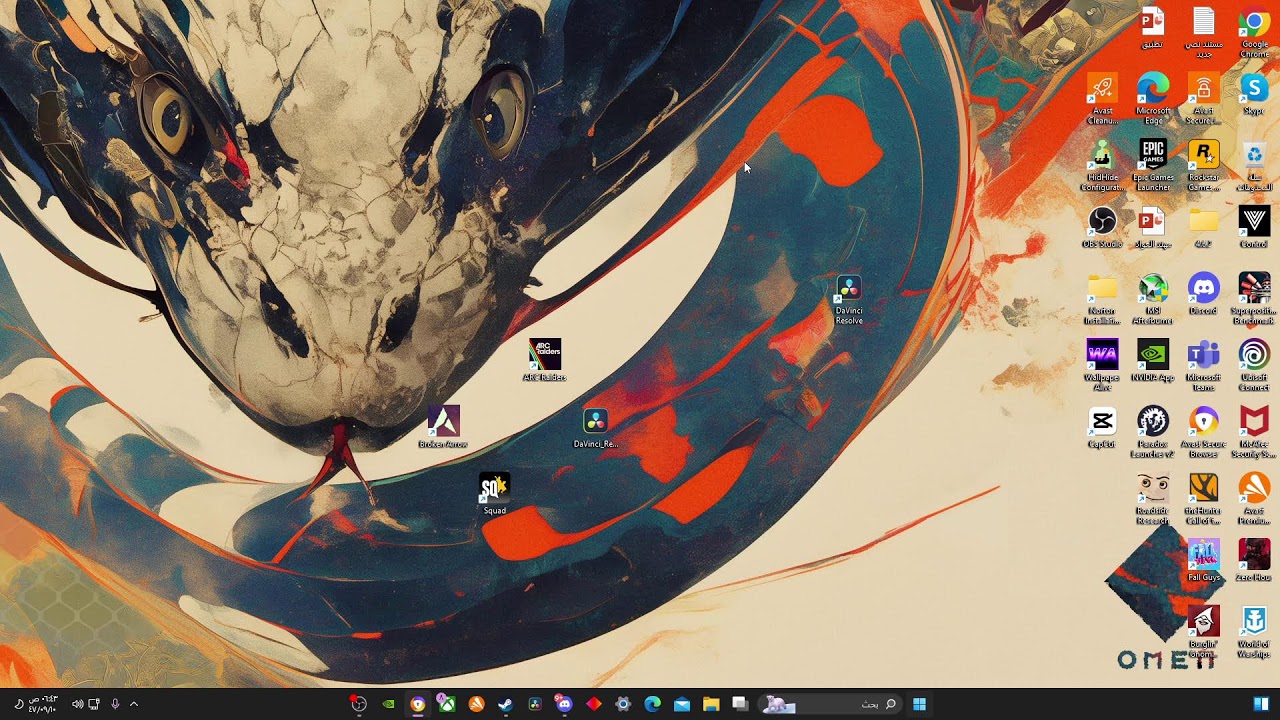Select the text document icon beside Google Chrome
The width and height of the screenshot is (1280, 720).
[x=1204, y=32]
